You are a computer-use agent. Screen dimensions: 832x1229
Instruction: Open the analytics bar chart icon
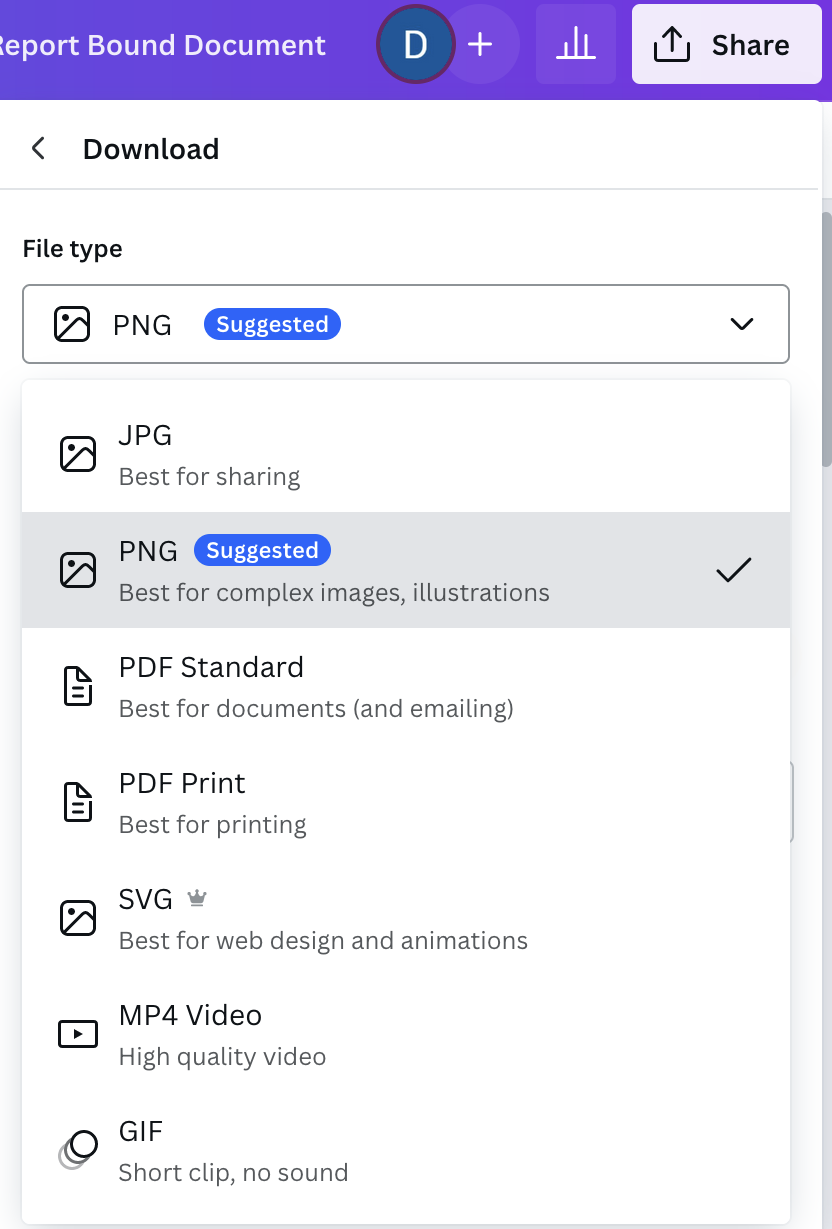(x=575, y=44)
